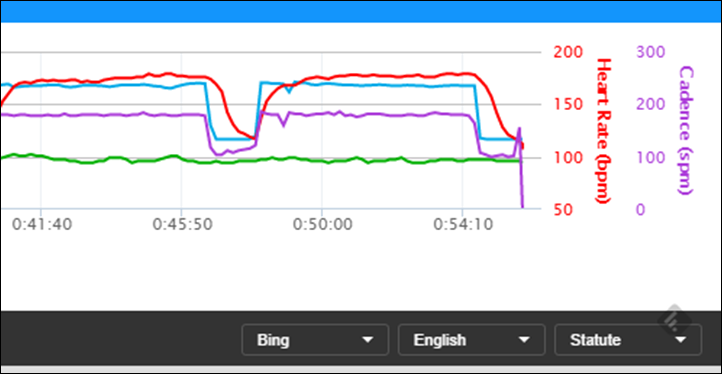The image size is (722, 374).
Task: Click the diamond watermark icon near Statute
Action: [674, 320]
